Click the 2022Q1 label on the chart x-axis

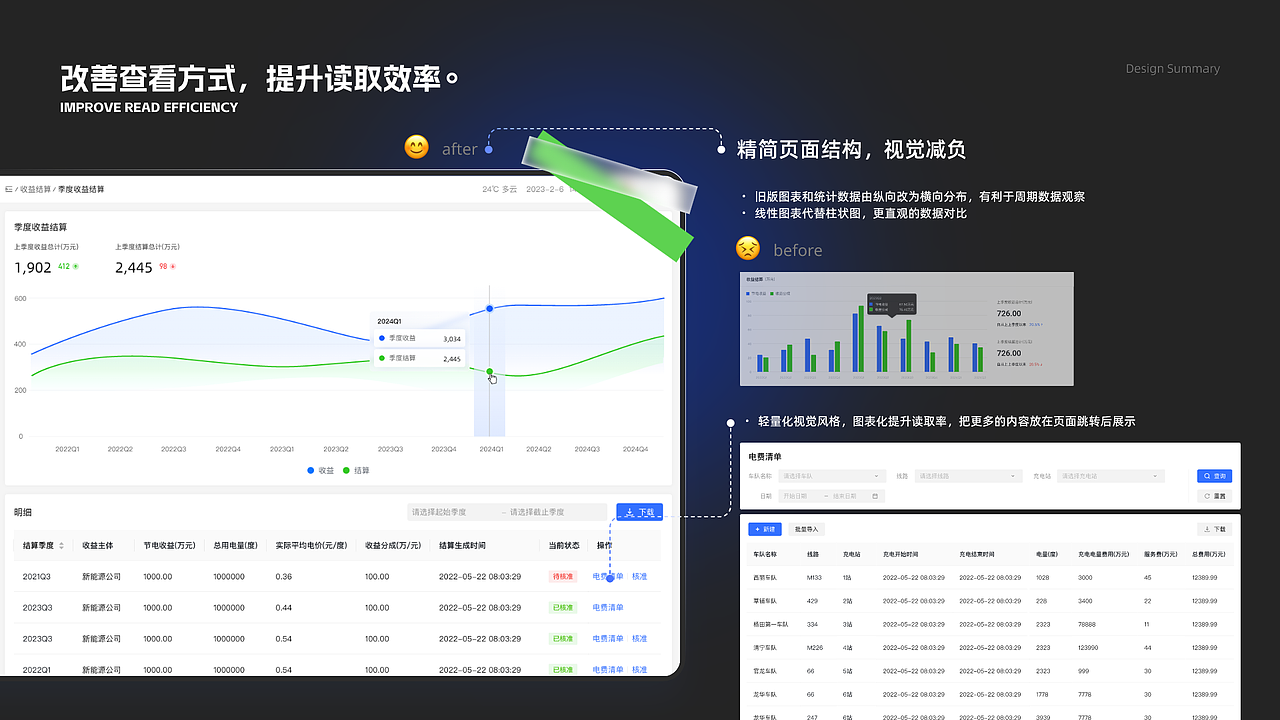[x=67, y=450]
